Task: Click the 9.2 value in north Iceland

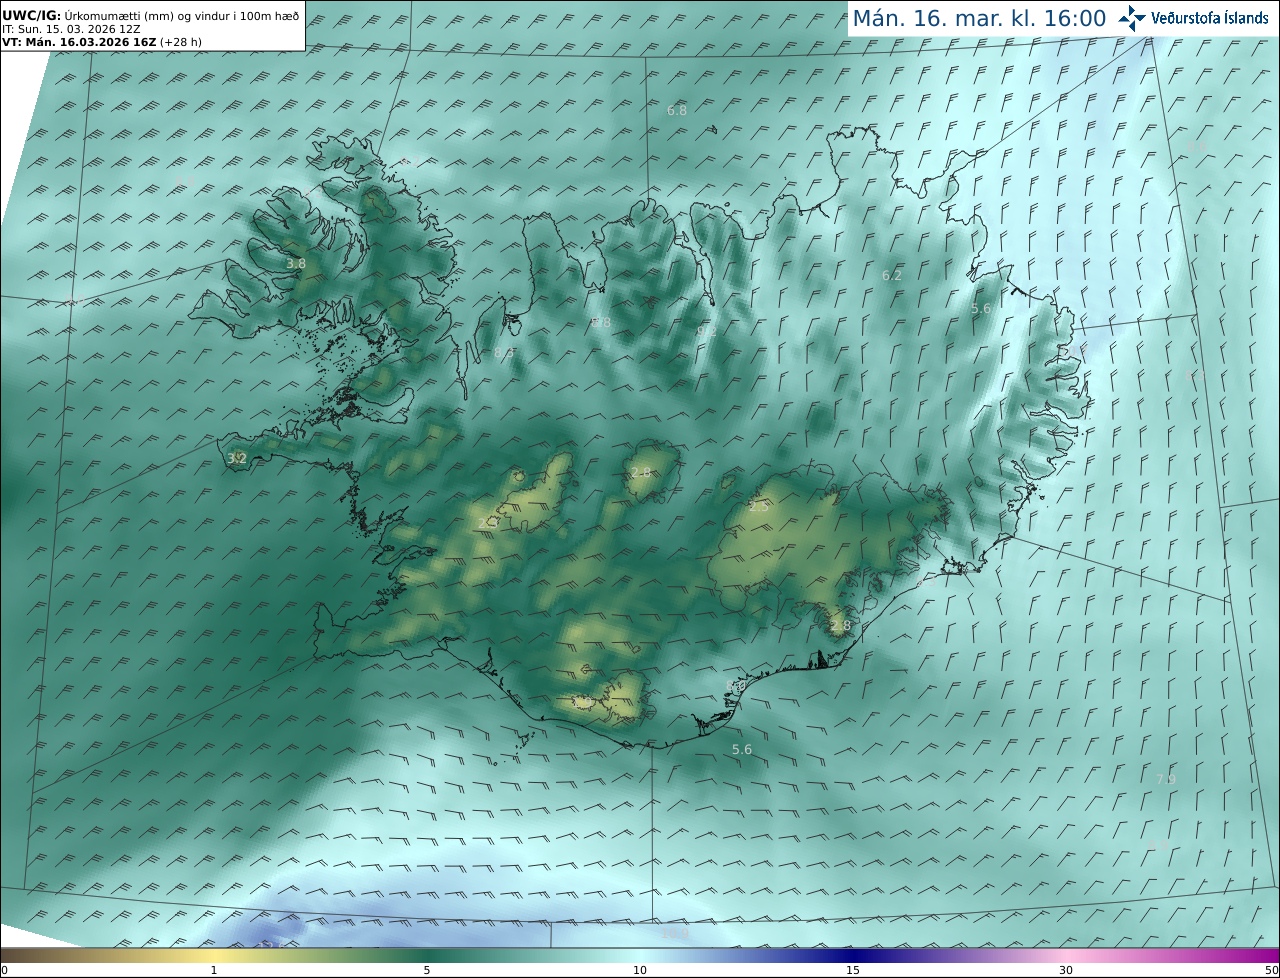Action: tap(707, 330)
